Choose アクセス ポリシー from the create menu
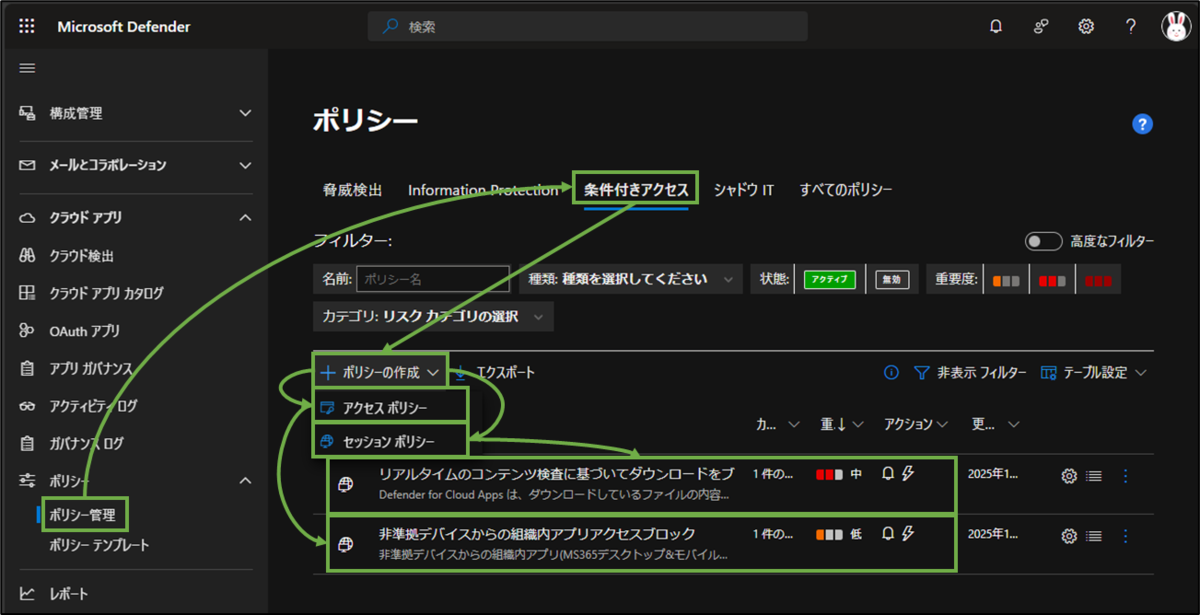This screenshot has height=615, width=1200. click(391, 408)
